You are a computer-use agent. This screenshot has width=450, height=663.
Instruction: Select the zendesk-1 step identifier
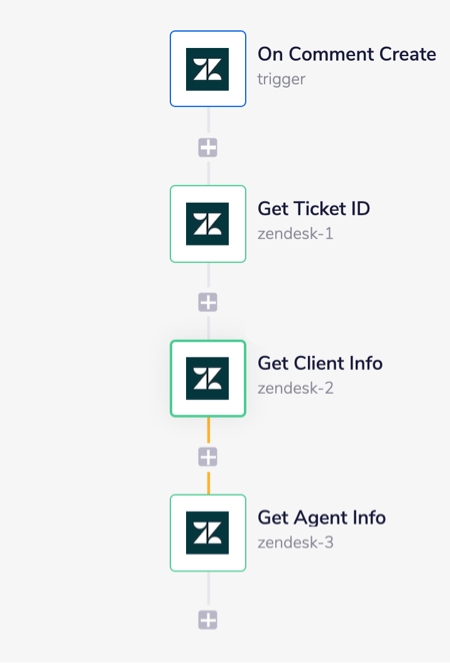(295, 233)
